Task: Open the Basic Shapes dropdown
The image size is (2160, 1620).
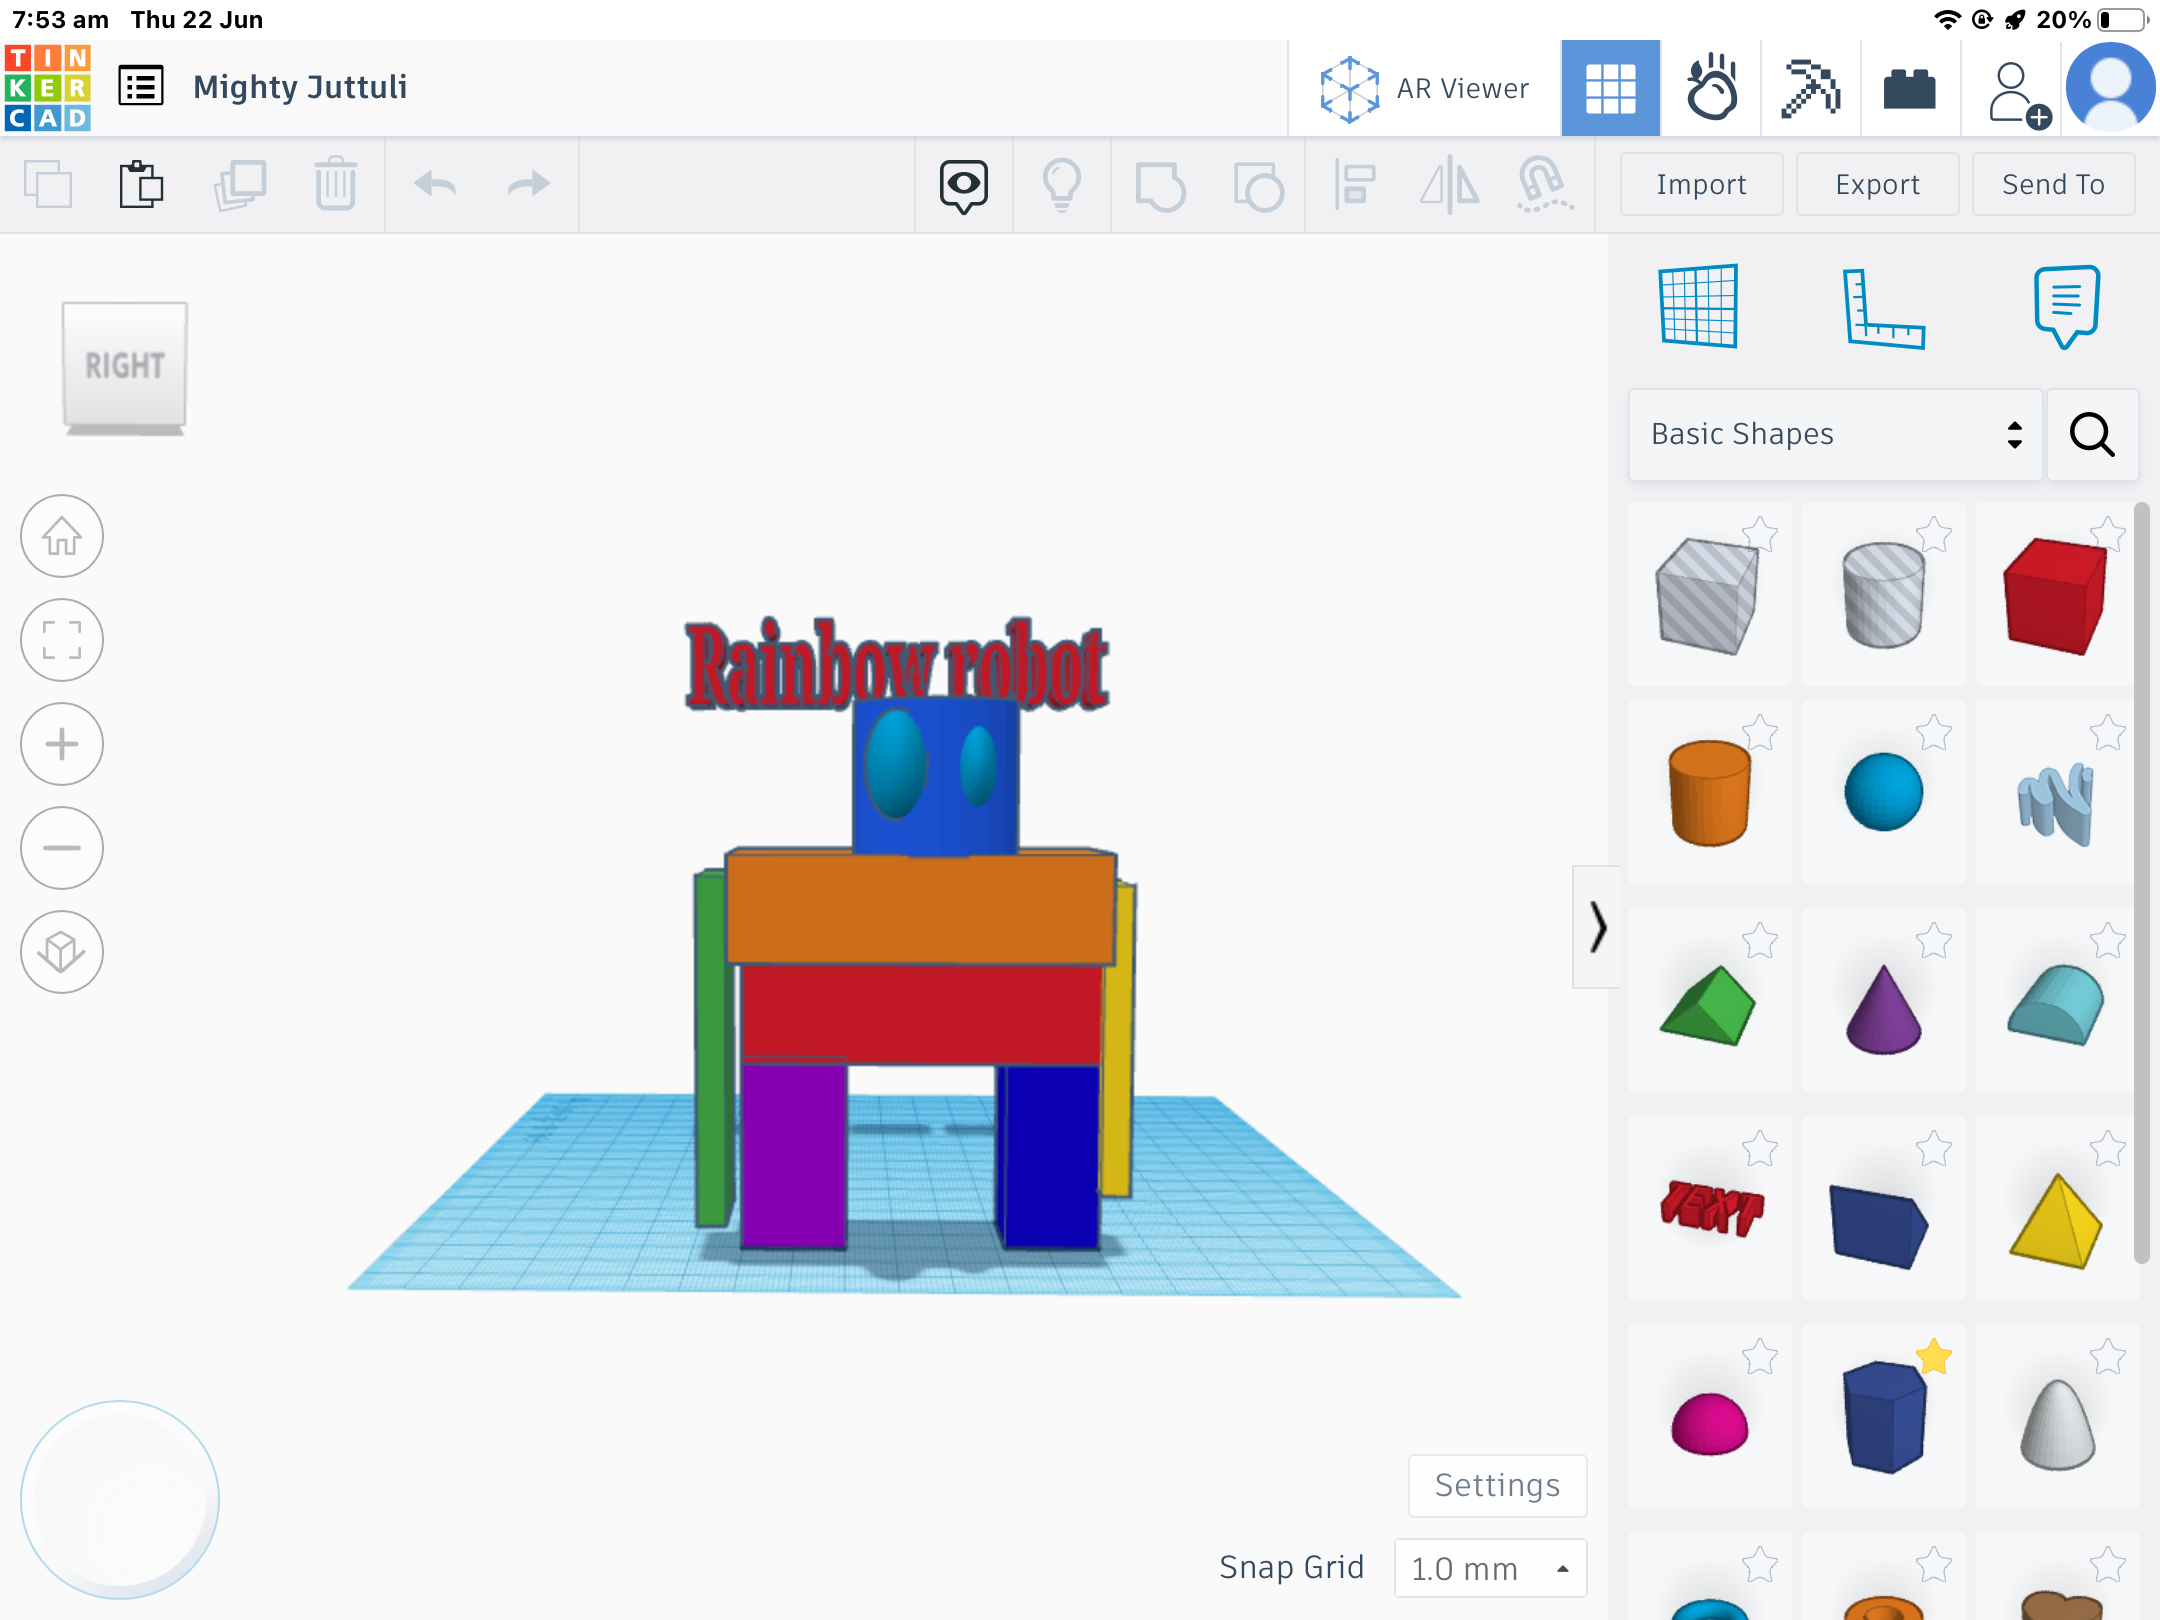Action: click(1835, 434)
